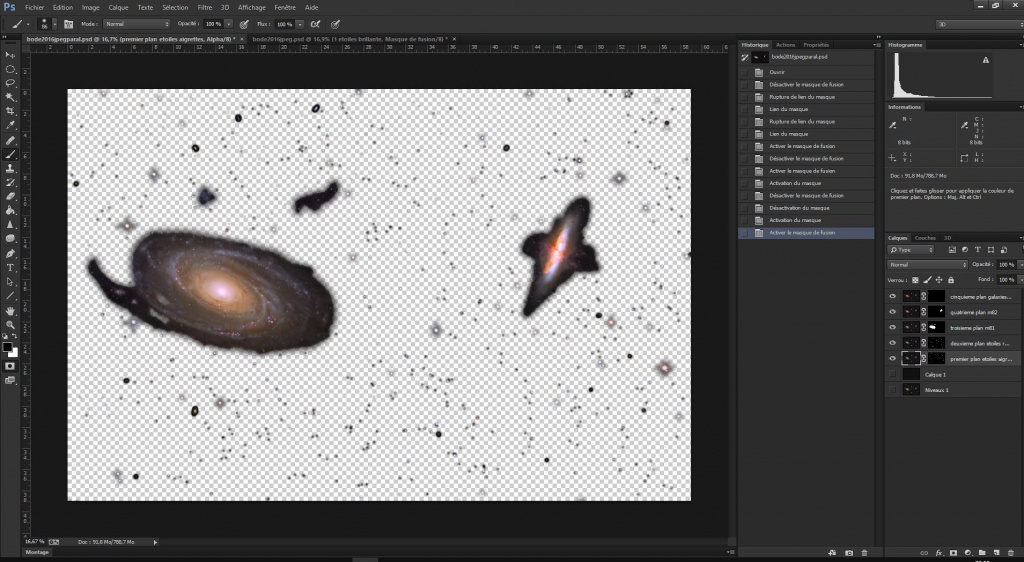Show the 'Niveaux 1' layer
This screenshot has height=562, width=1024.
coord(892,390)
